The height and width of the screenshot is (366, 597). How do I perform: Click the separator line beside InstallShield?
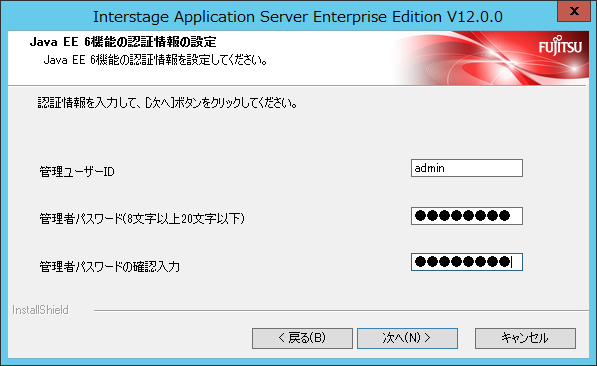[341, 310]
